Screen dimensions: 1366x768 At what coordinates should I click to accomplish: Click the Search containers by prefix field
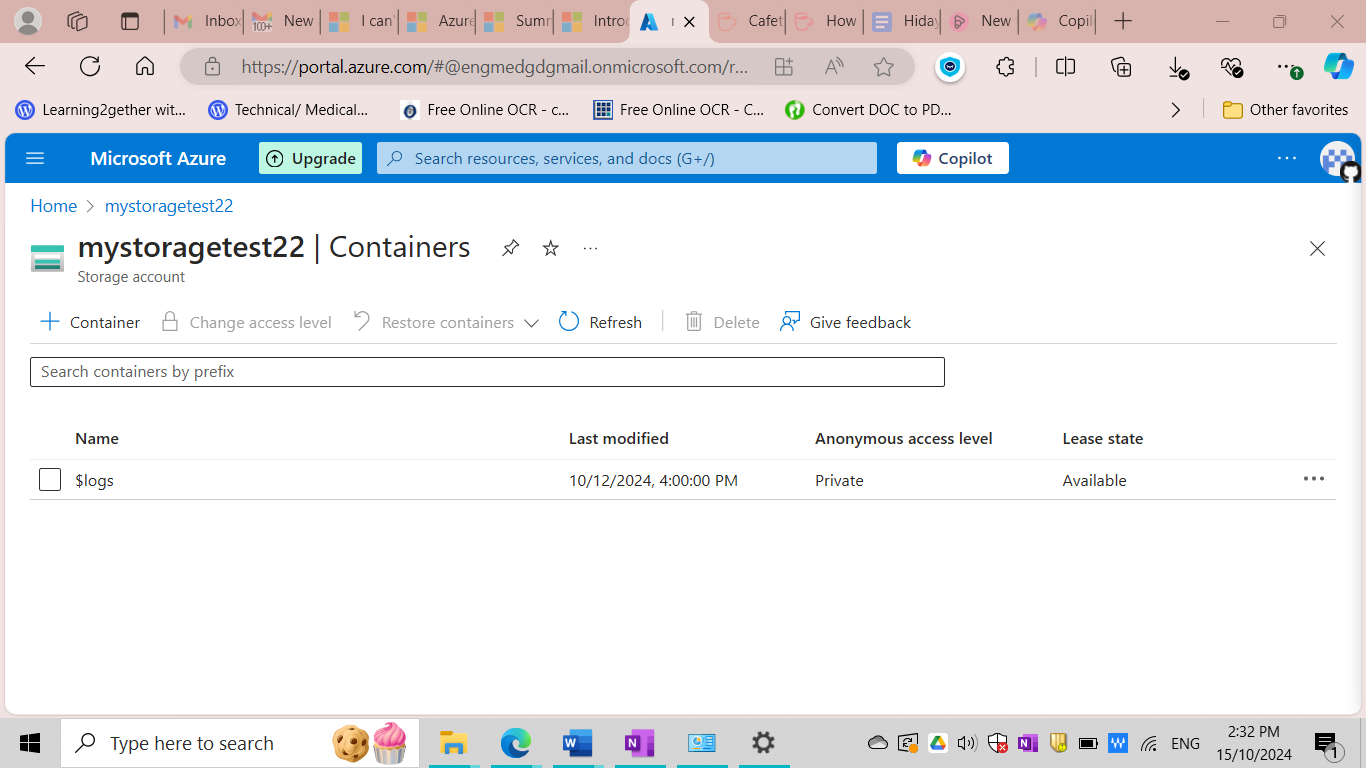click(x=487, y=371)
